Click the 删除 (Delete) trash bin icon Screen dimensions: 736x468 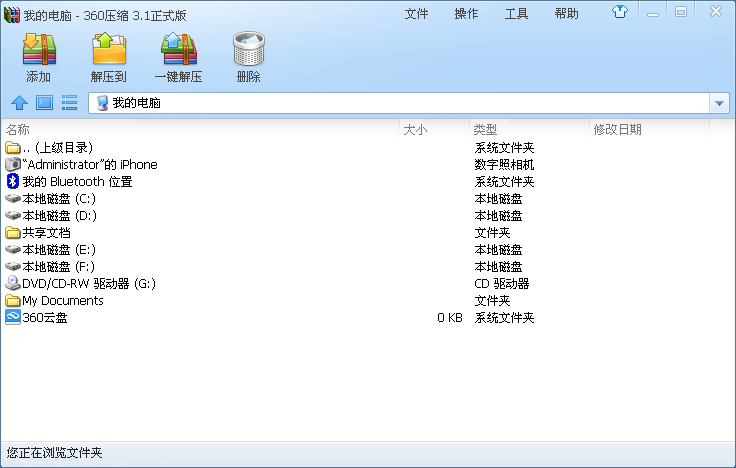tap(248, 50)
